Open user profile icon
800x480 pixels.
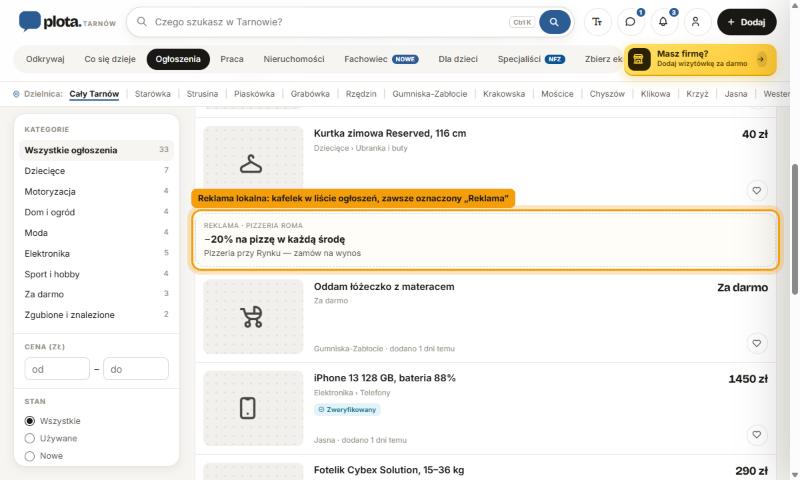click(x=695, y=22)
